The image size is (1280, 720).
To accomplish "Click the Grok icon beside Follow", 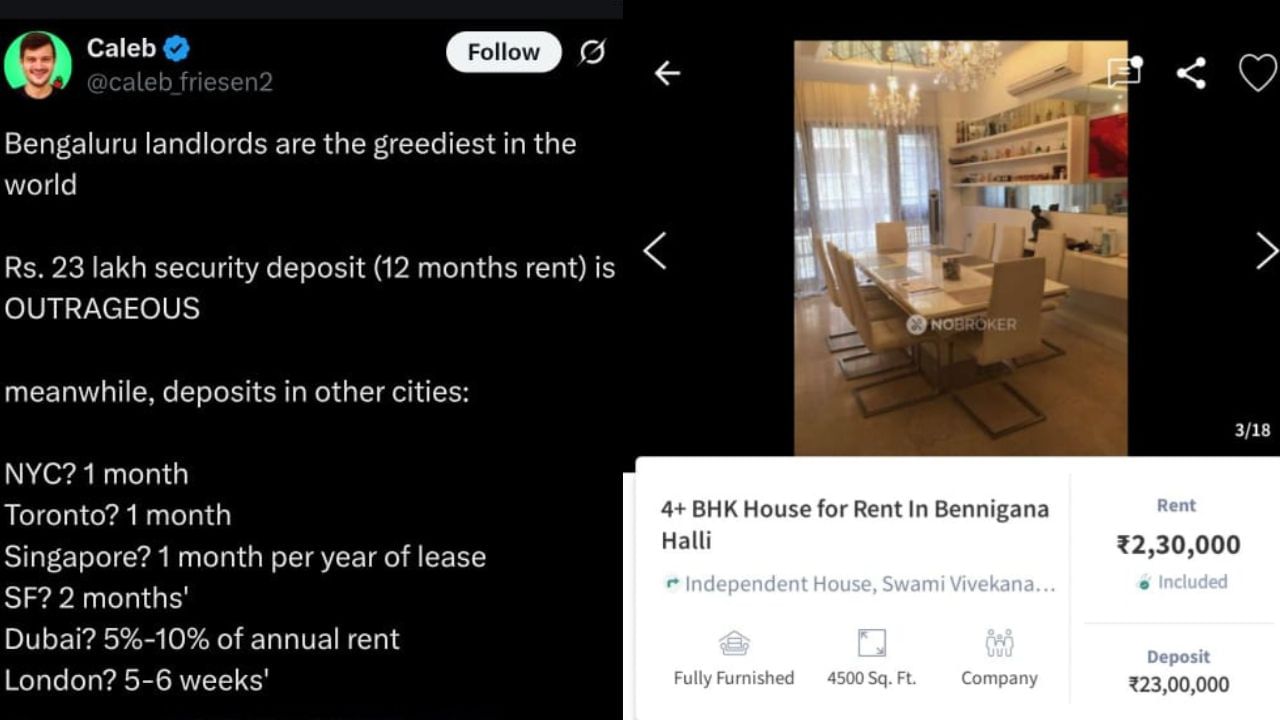I will (x=592, y=52).
